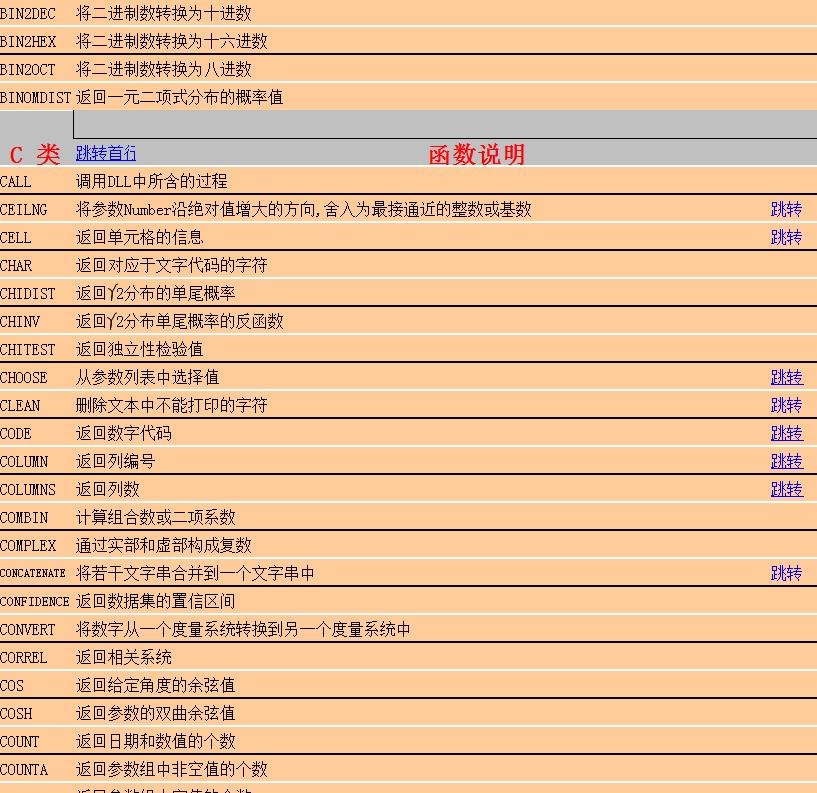Click the 跳转 link for COLUMNS
Viewport: 817px width, 793px height.
point(786,489)
